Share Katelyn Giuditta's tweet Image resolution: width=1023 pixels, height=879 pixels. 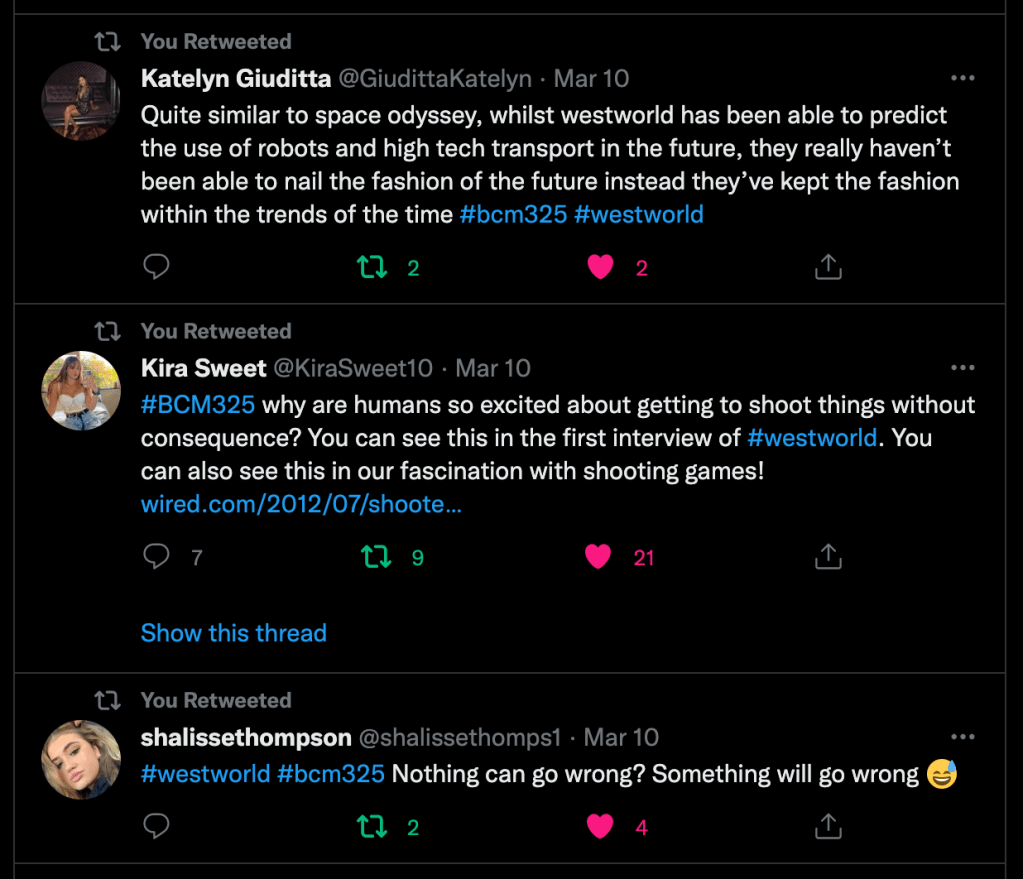tap(828, 267)
